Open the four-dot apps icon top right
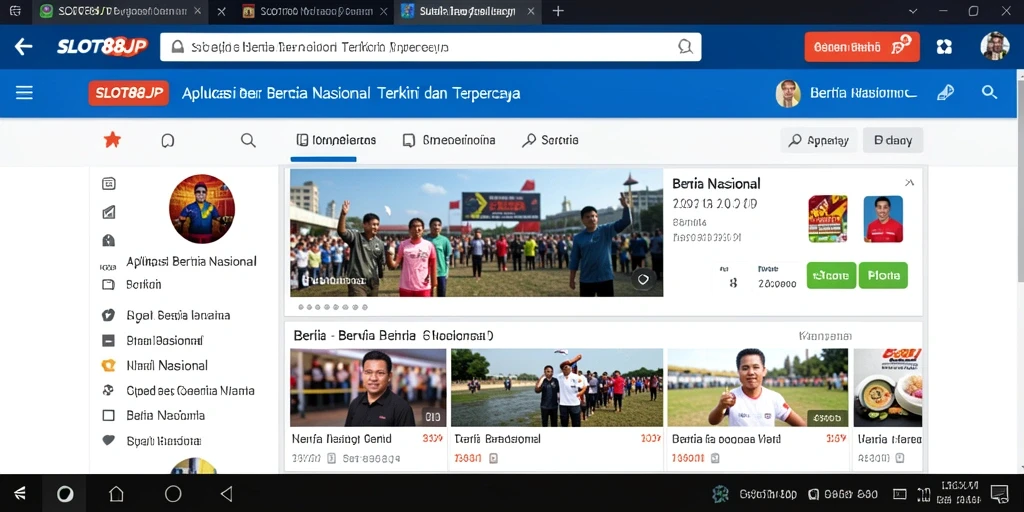 pyautogui.click(x=944, y=47)
